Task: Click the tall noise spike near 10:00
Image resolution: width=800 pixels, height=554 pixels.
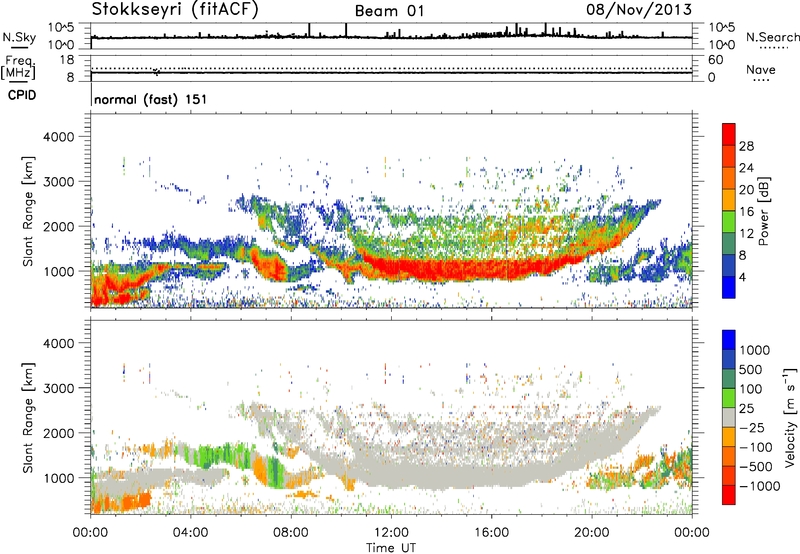Action: click(346, 30)
